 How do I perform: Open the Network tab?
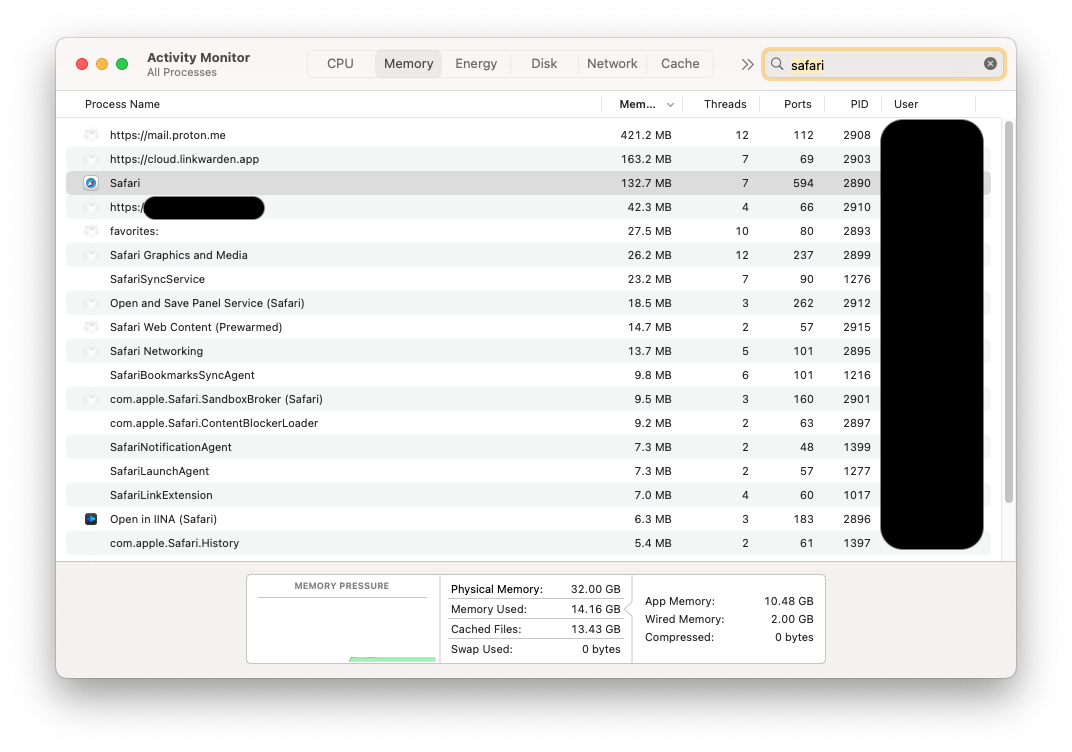[612, 63]
